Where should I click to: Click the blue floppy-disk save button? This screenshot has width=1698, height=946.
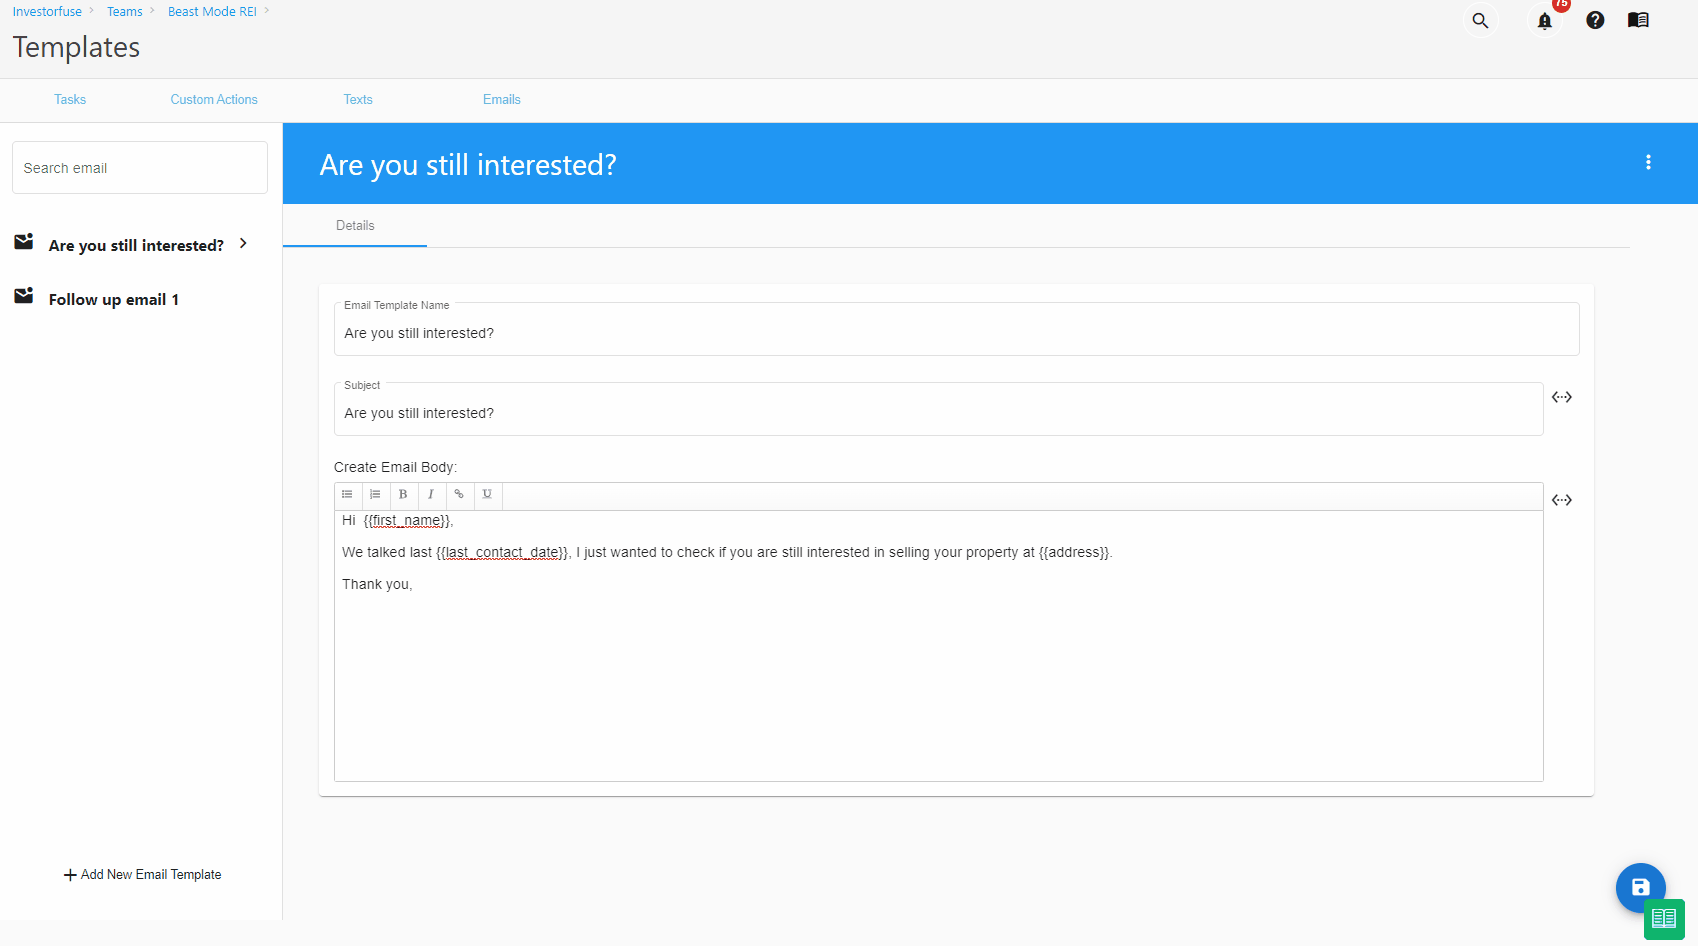point(1640,887)
